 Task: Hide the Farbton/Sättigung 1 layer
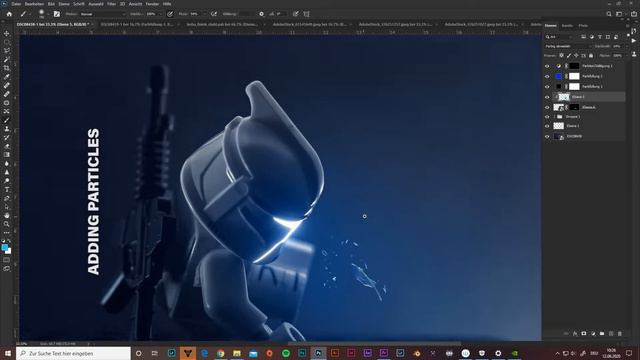pos(547,66)
